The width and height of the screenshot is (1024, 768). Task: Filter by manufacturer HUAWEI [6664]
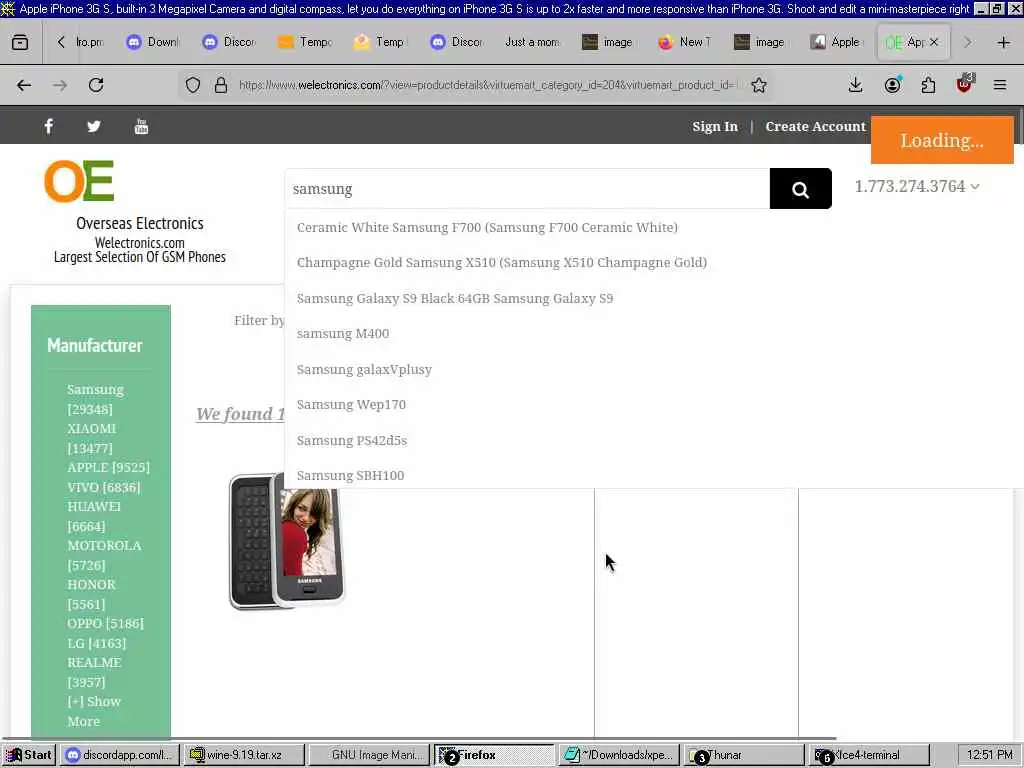click(x=94, y=516)
